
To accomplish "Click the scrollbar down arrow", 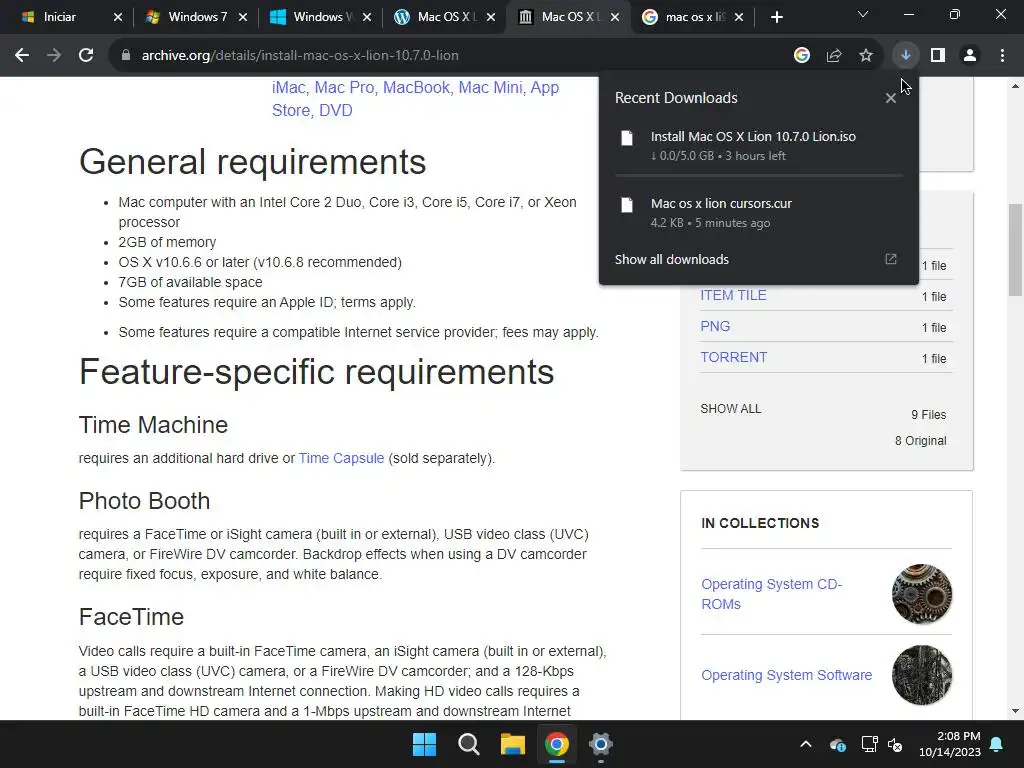I will coord(1015,711).
